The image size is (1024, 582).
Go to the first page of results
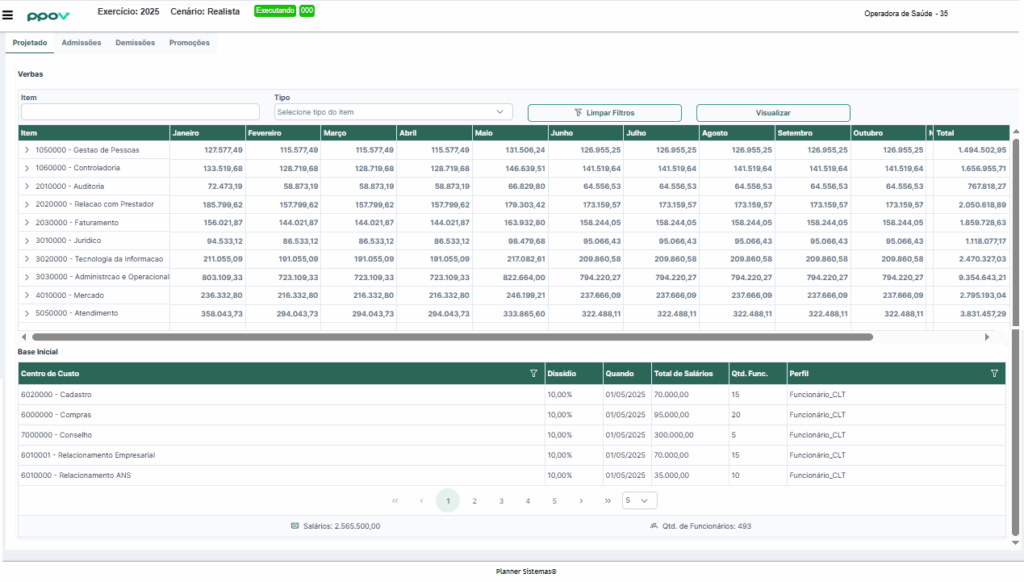[x=395, y=501]
